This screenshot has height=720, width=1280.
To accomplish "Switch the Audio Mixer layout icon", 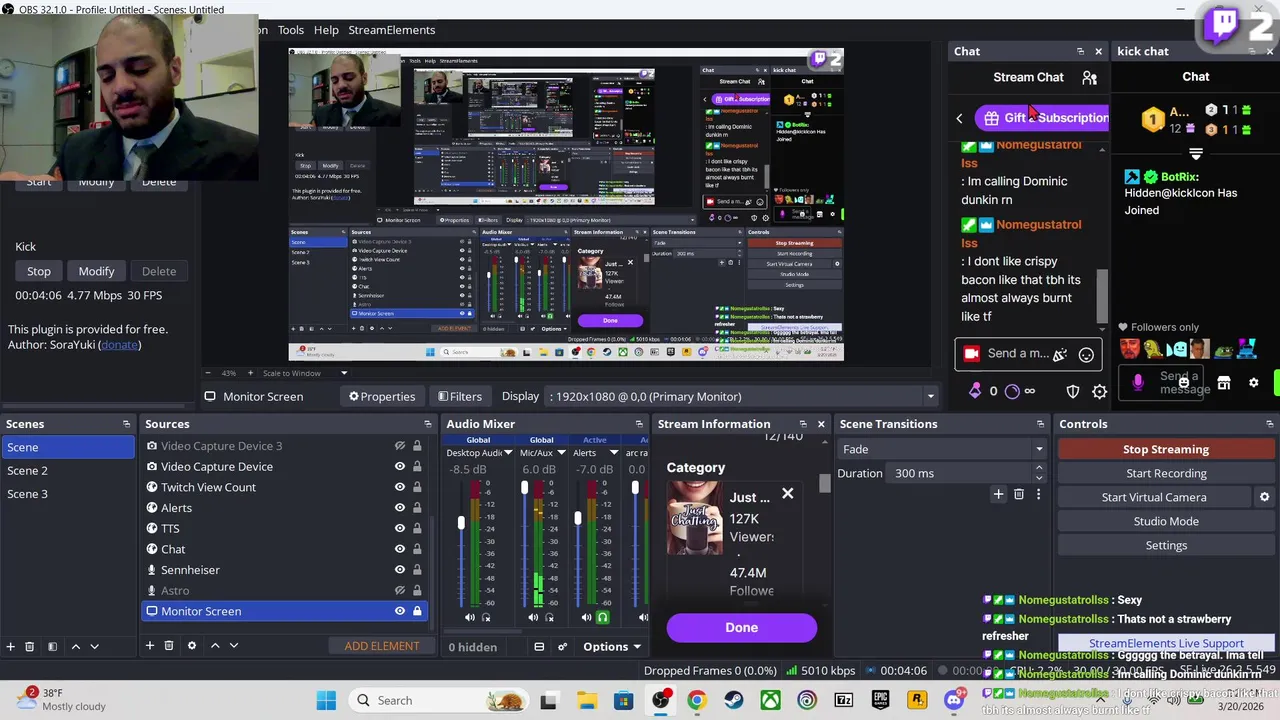I will click(x=539, y=647).
